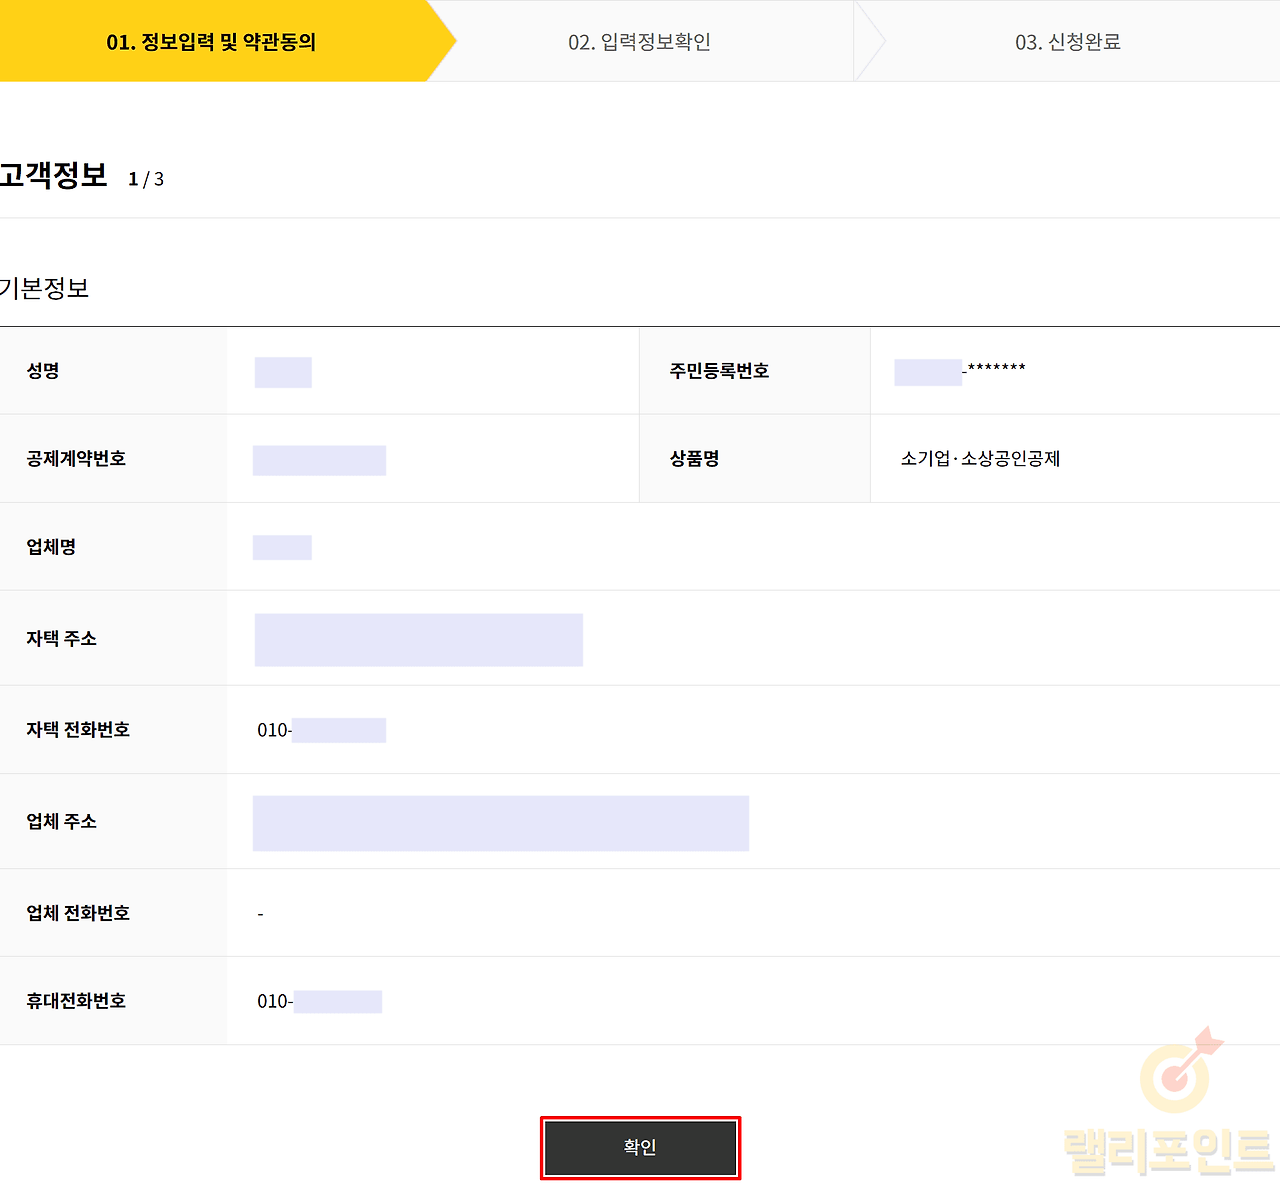Select the masked 주민등록번호 value field

pos(959,372)
